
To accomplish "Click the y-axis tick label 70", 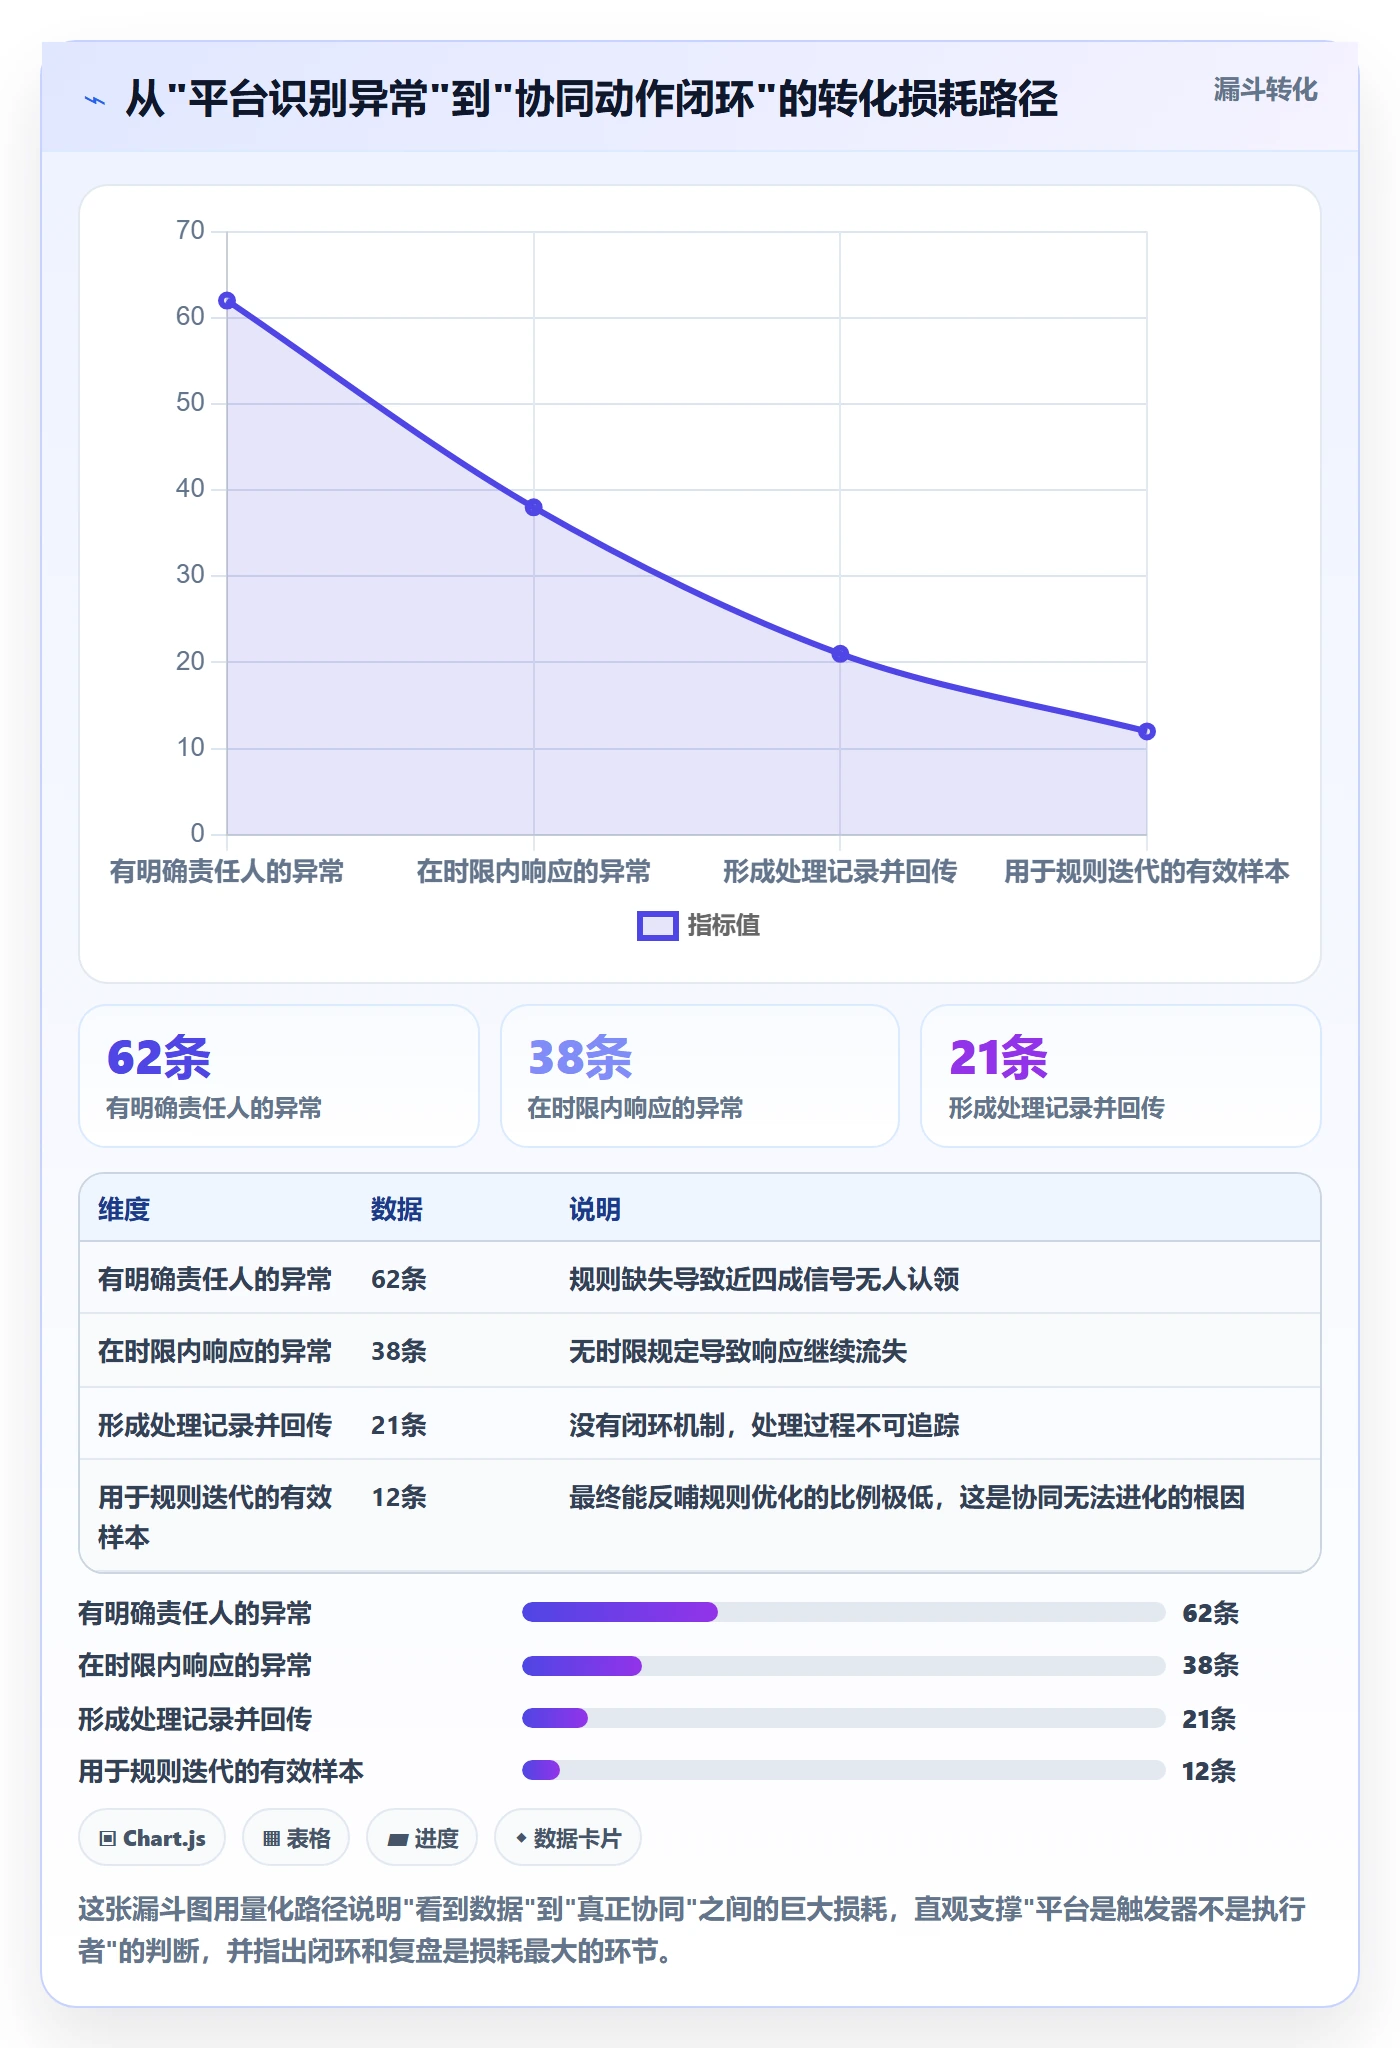I will tap(190, 231).
